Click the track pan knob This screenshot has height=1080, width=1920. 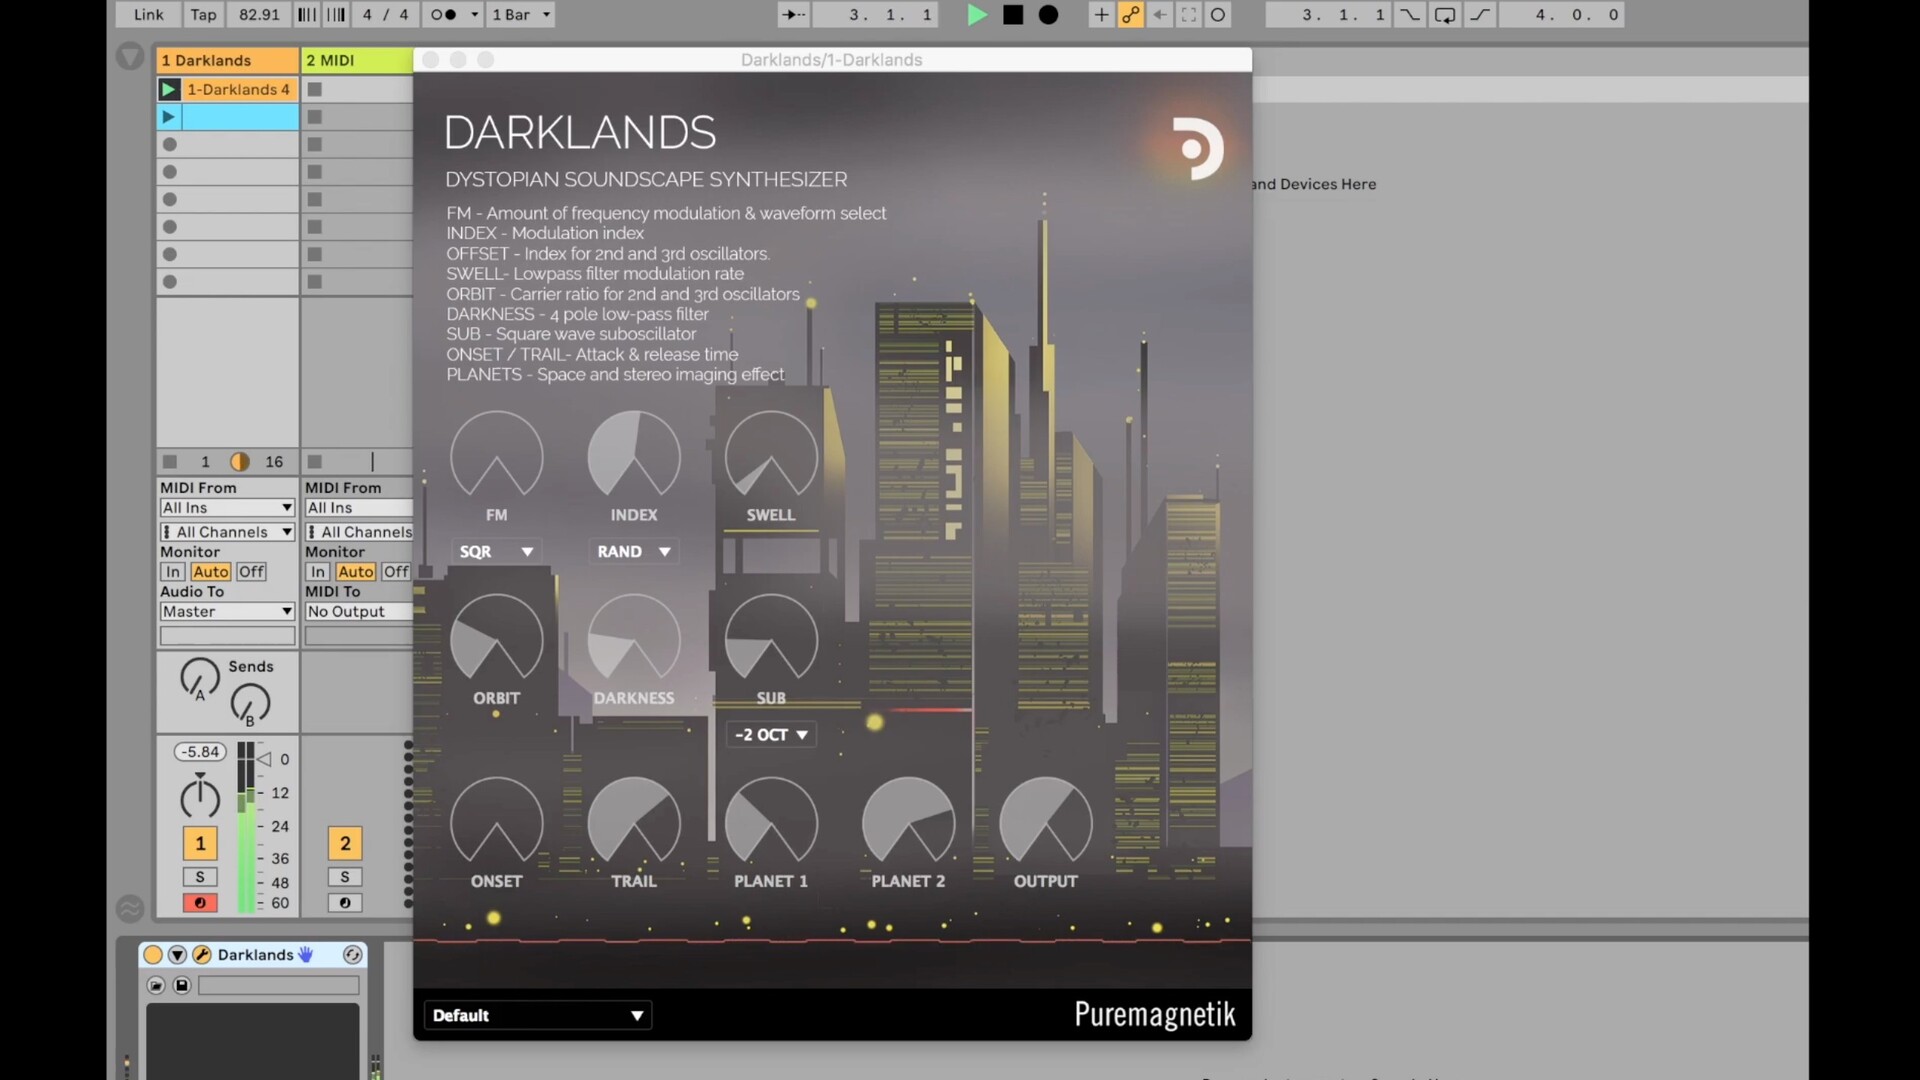[x=200, y=797]
